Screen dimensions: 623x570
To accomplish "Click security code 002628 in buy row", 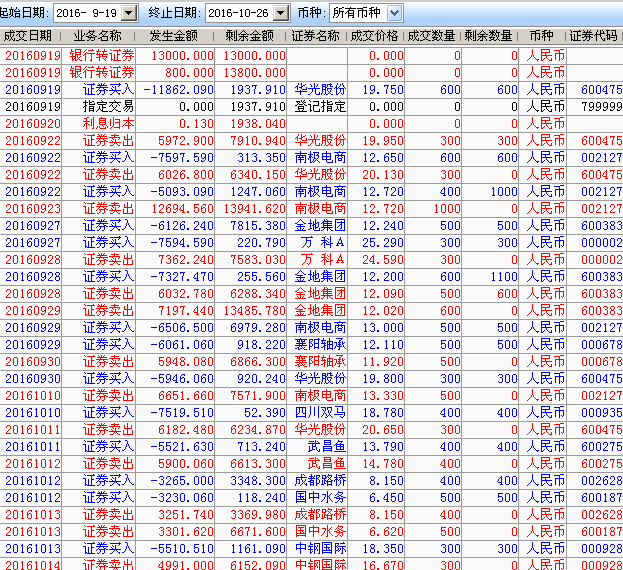I will click(x=601, y=481).
